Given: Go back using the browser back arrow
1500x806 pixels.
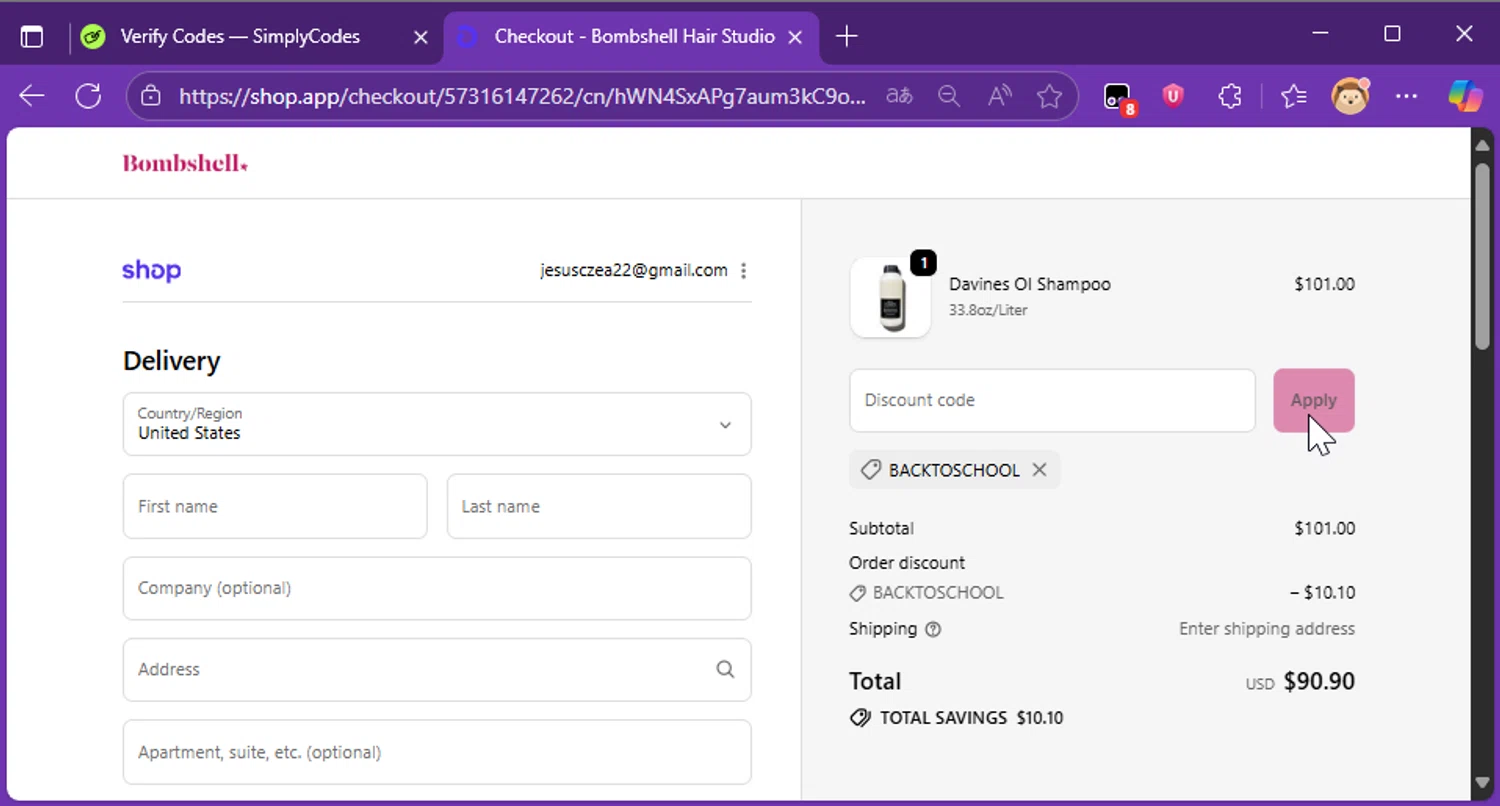Looking at the screenshot, I should point(32,96).
